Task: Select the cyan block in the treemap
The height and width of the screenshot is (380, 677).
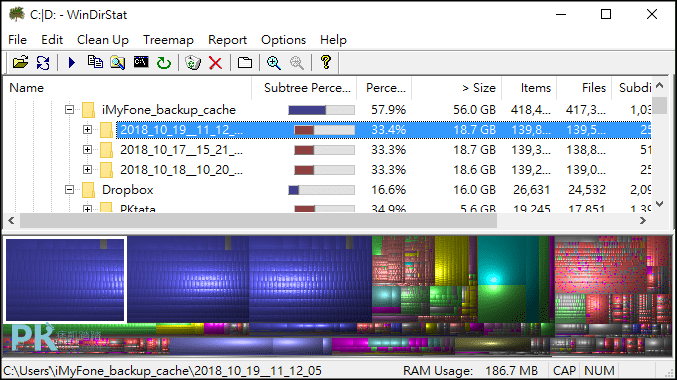Action: tap(493, 279)
